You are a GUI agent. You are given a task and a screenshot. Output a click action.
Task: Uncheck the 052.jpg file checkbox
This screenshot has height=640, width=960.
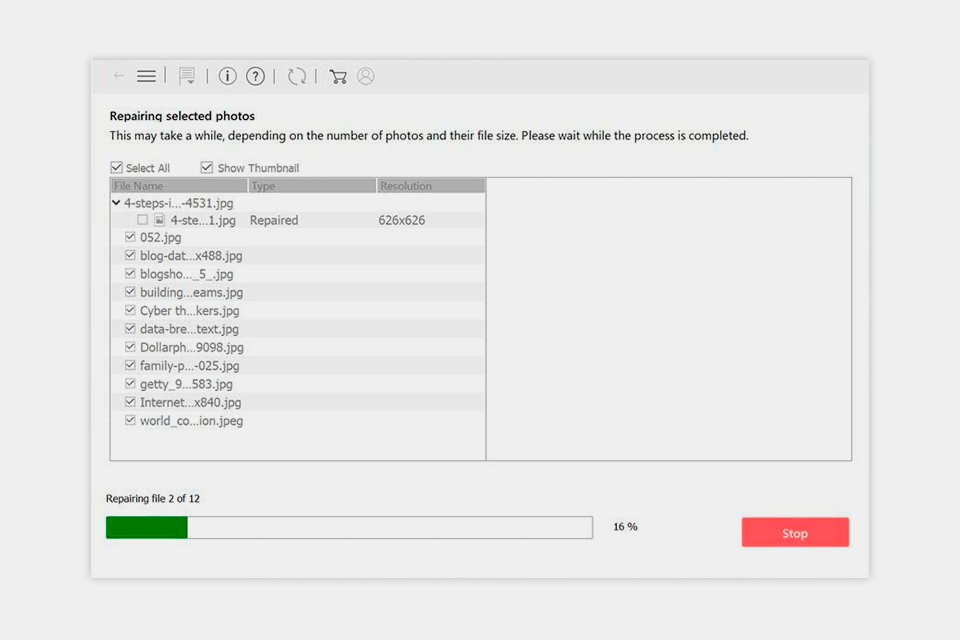click(x=130, y=236)
